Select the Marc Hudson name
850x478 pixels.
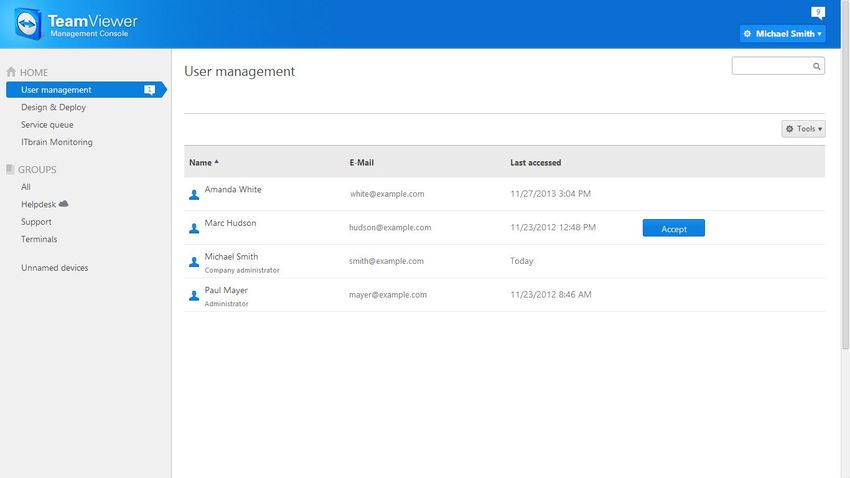pos(230,223)
